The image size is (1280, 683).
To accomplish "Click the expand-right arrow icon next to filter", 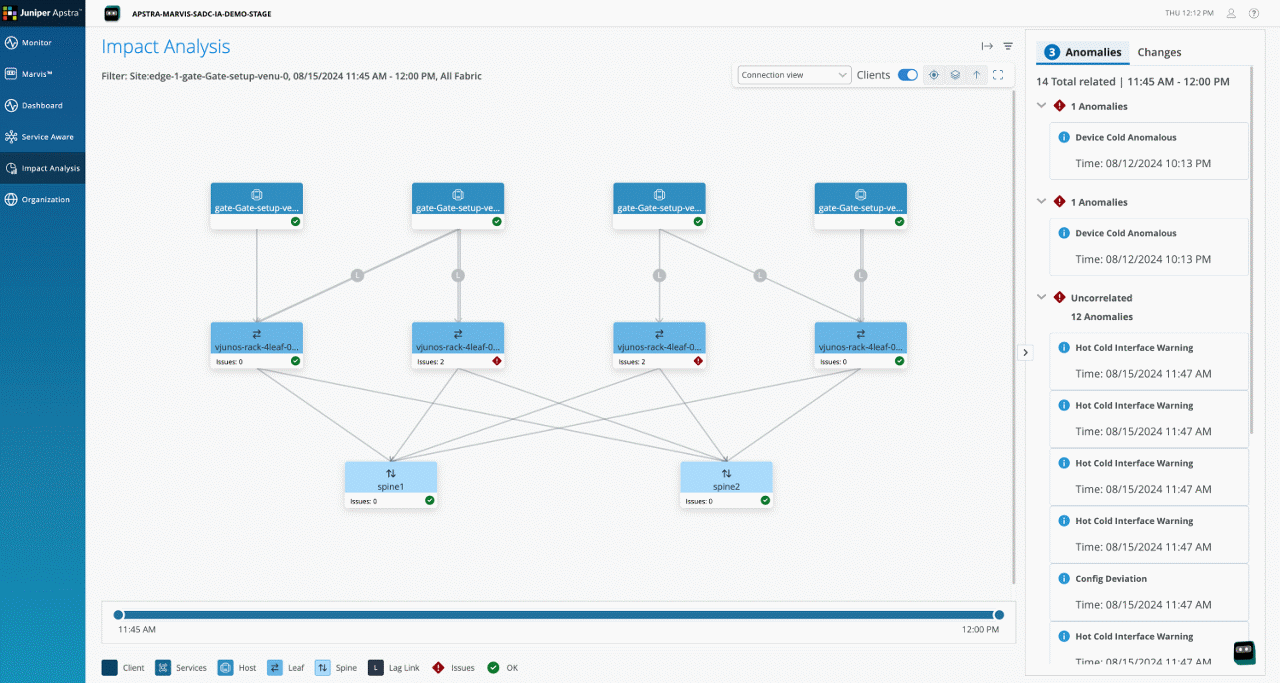I will [986, 46].
